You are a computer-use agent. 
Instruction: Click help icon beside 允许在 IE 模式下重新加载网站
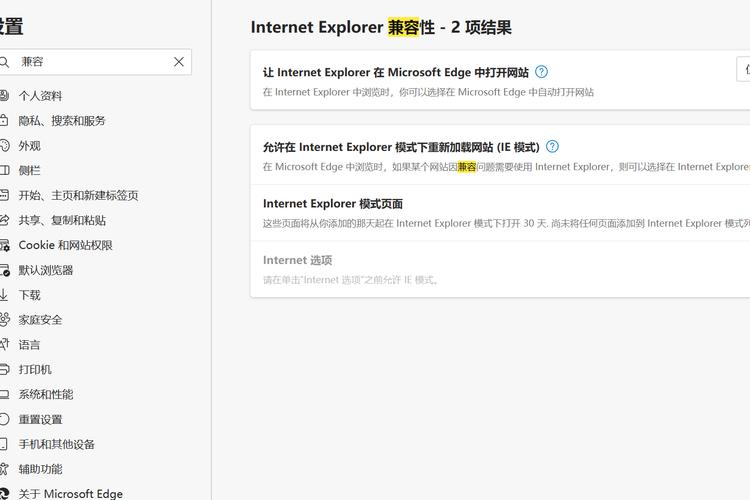click(x=552, y=146)
